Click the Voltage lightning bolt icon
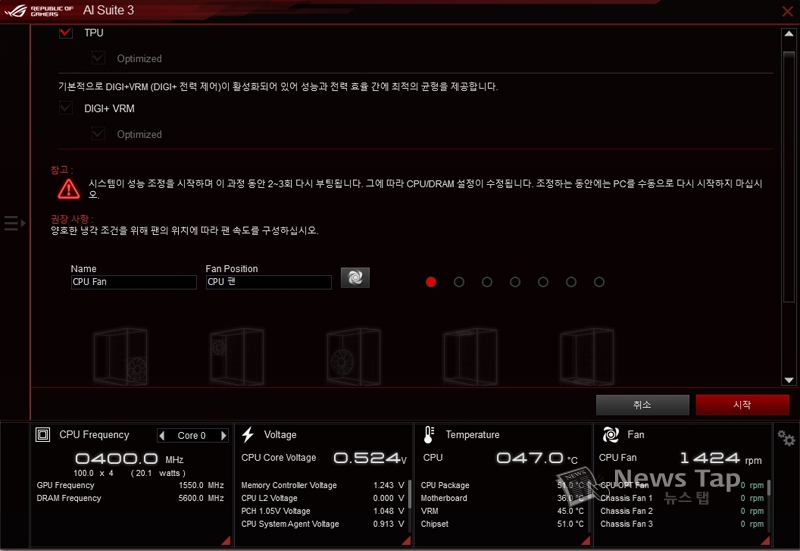Image resolution: width=800 pixels, height=551 pixels. pos(248,435)
